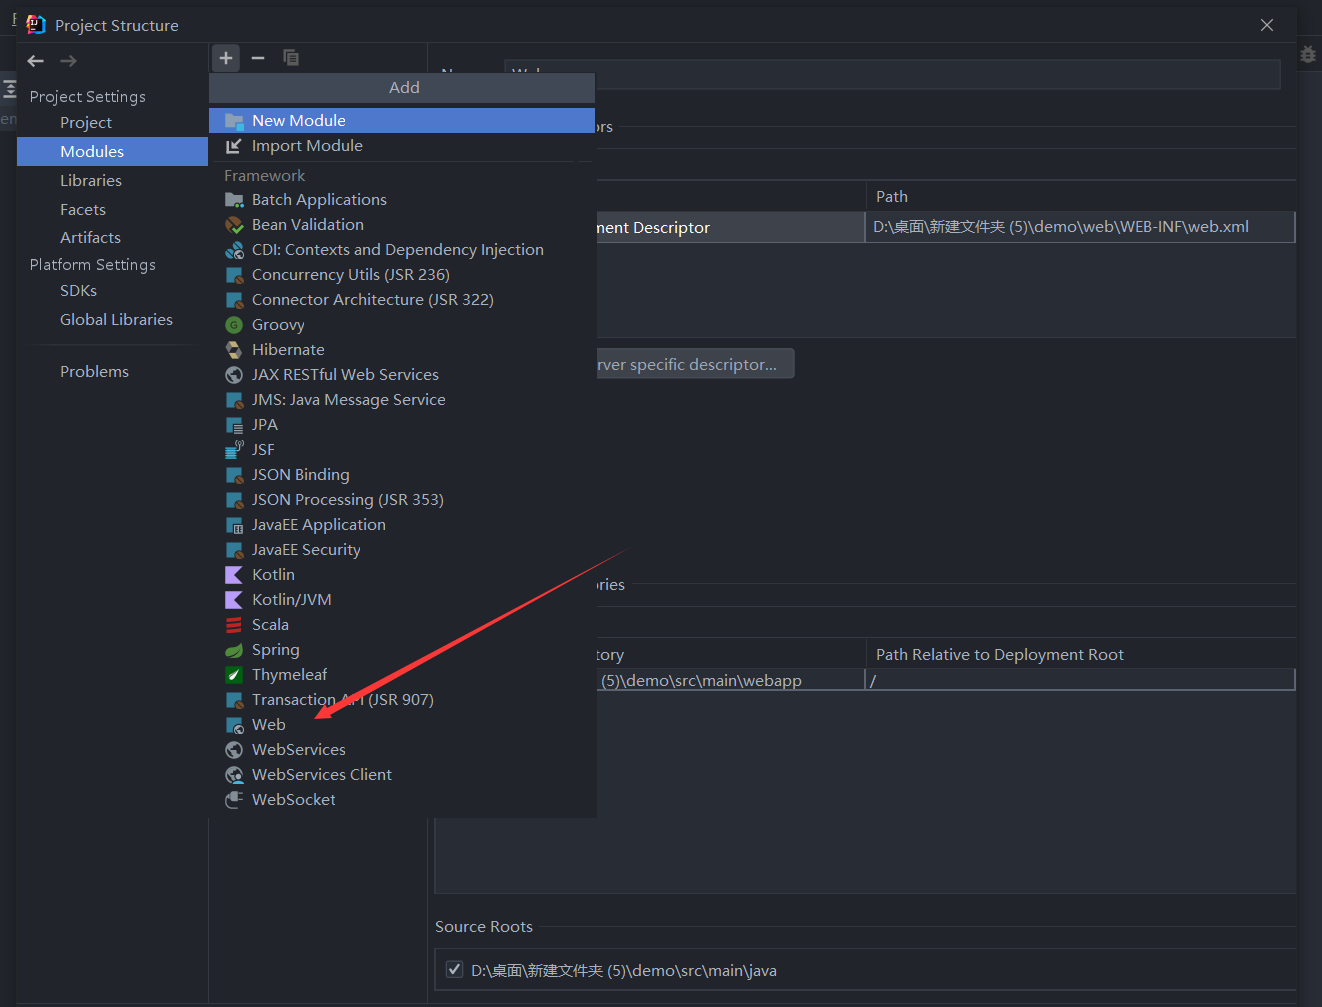This screenshot has height=1007, width=1322.
Task: Click the Deployment Descriptor type cell
Action: tap(731, 227)
